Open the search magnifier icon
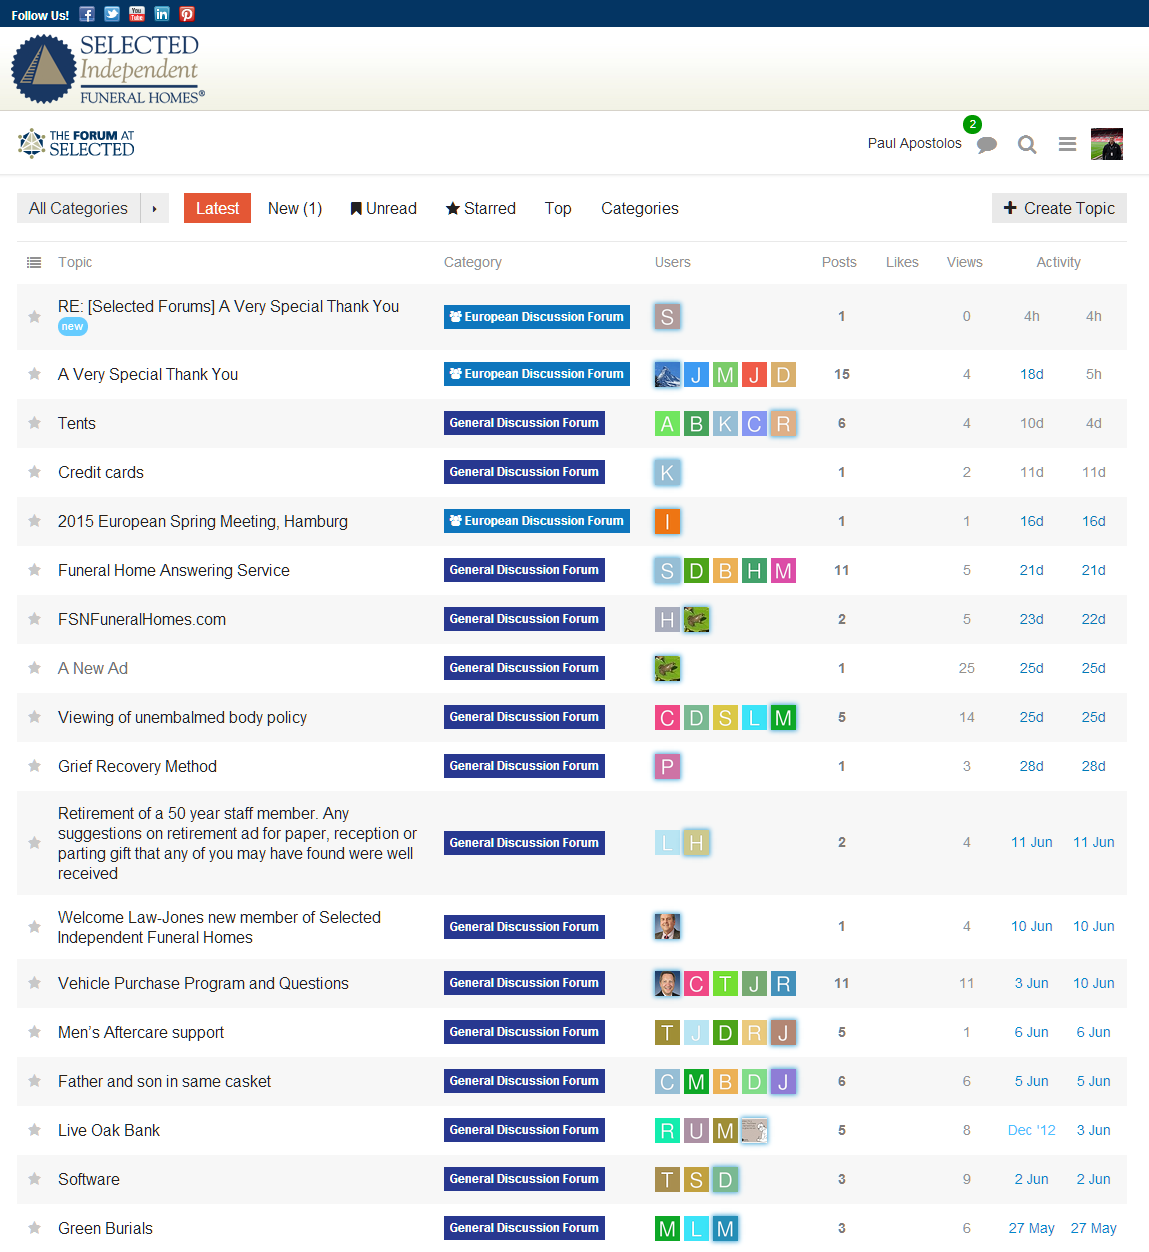1149x1252 pixels. pos(1027,144)
